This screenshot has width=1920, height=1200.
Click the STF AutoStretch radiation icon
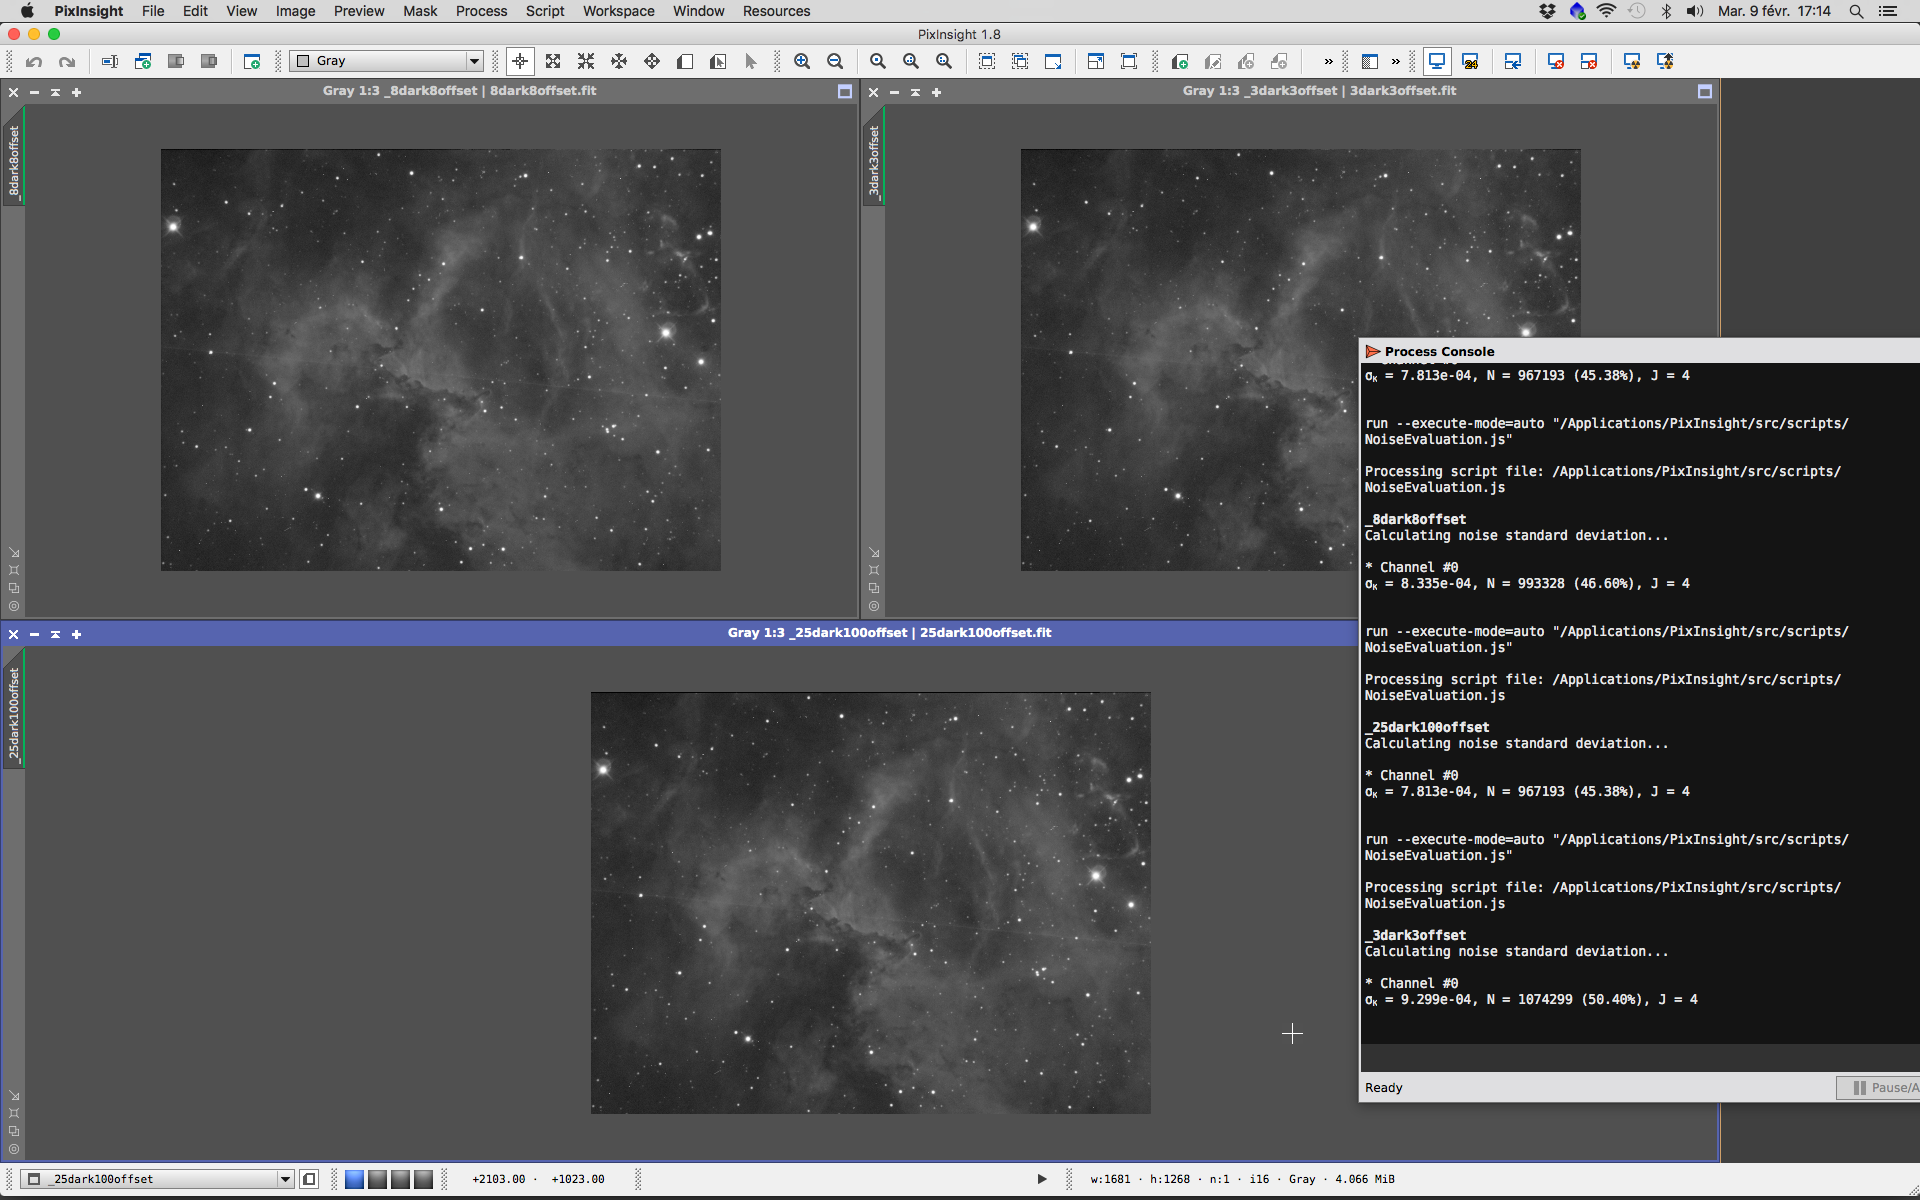(1632, 61)
